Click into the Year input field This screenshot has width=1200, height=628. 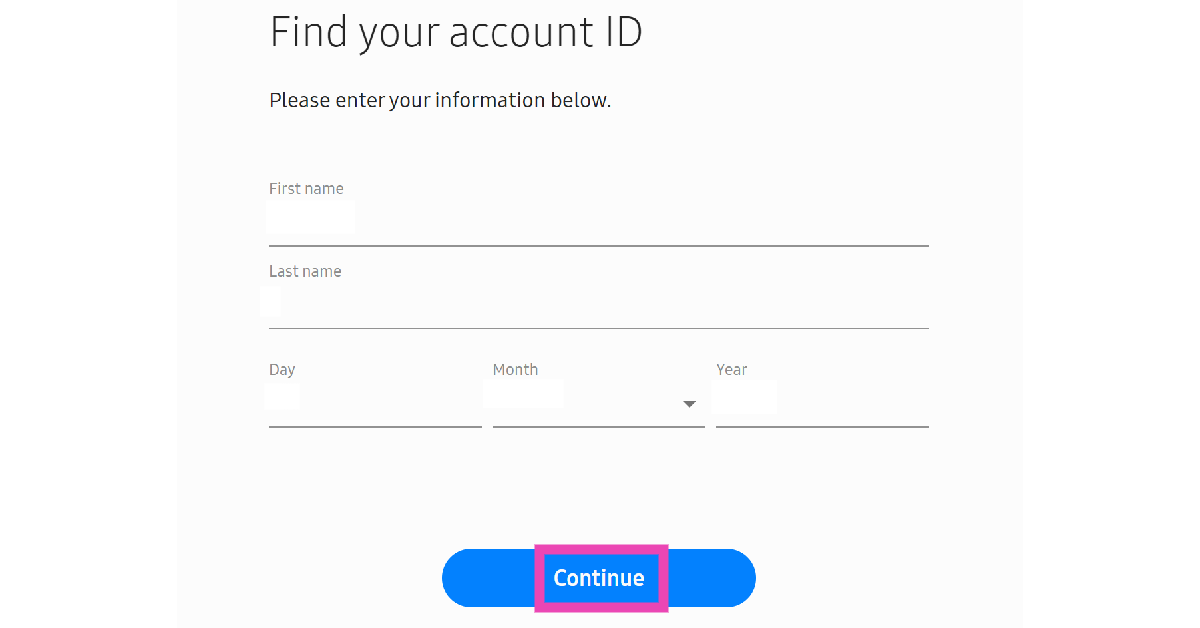822,403
